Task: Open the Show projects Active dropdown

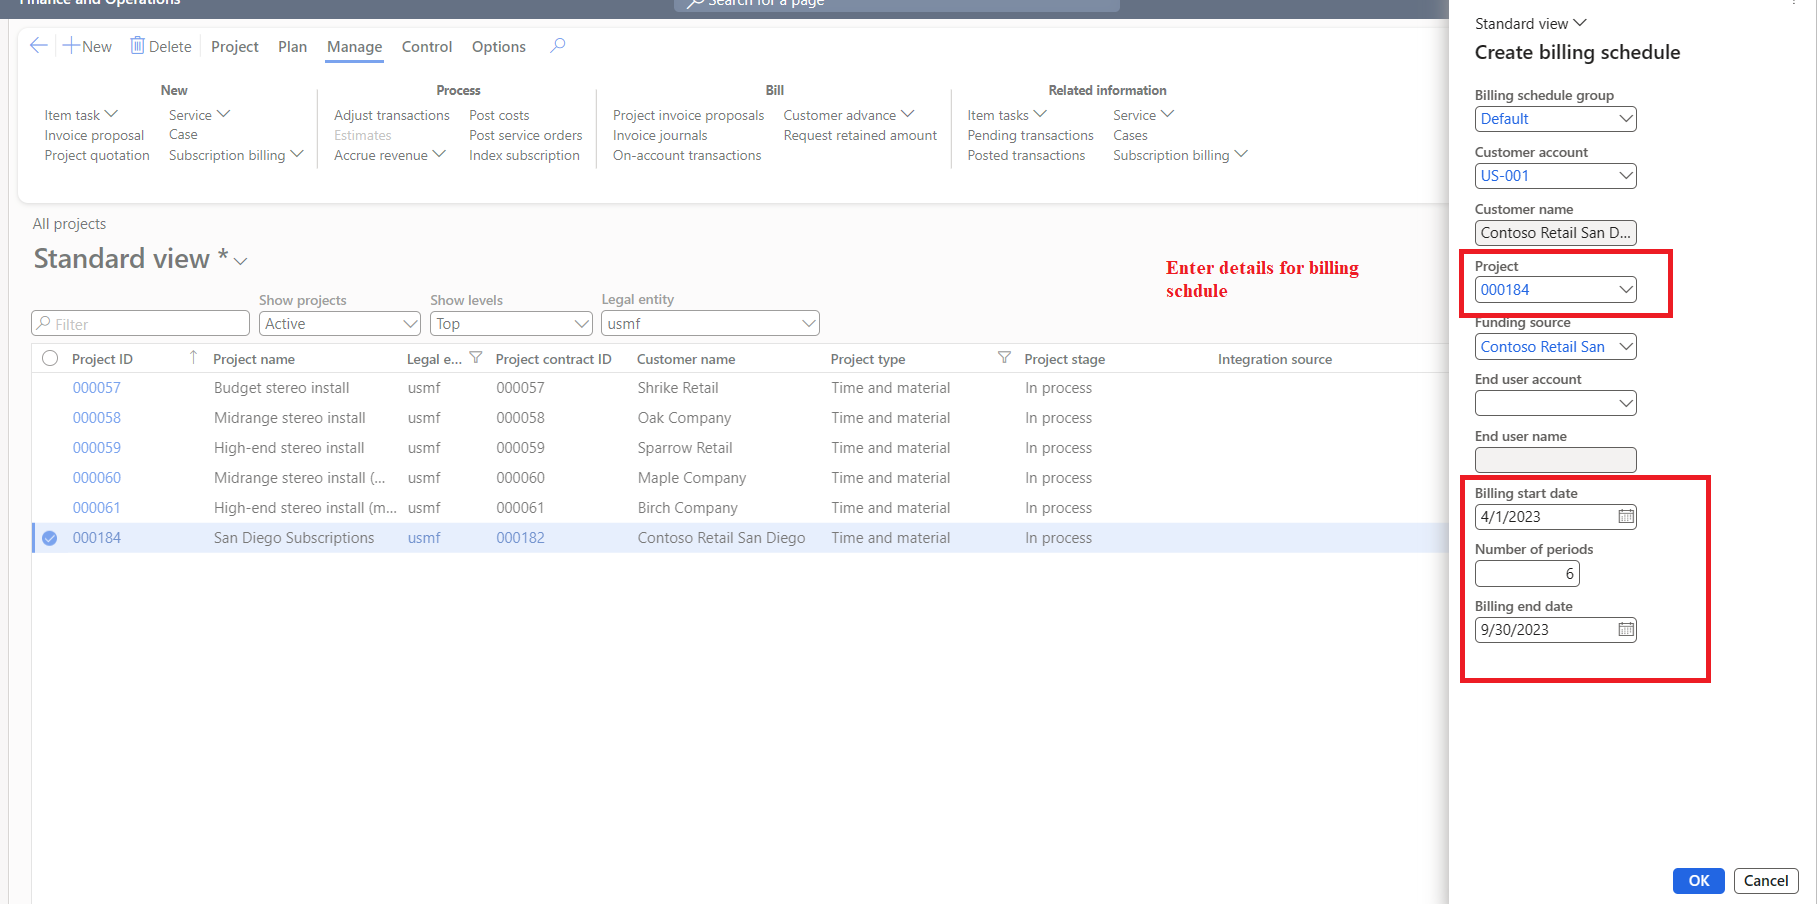Action: (408, 323)
